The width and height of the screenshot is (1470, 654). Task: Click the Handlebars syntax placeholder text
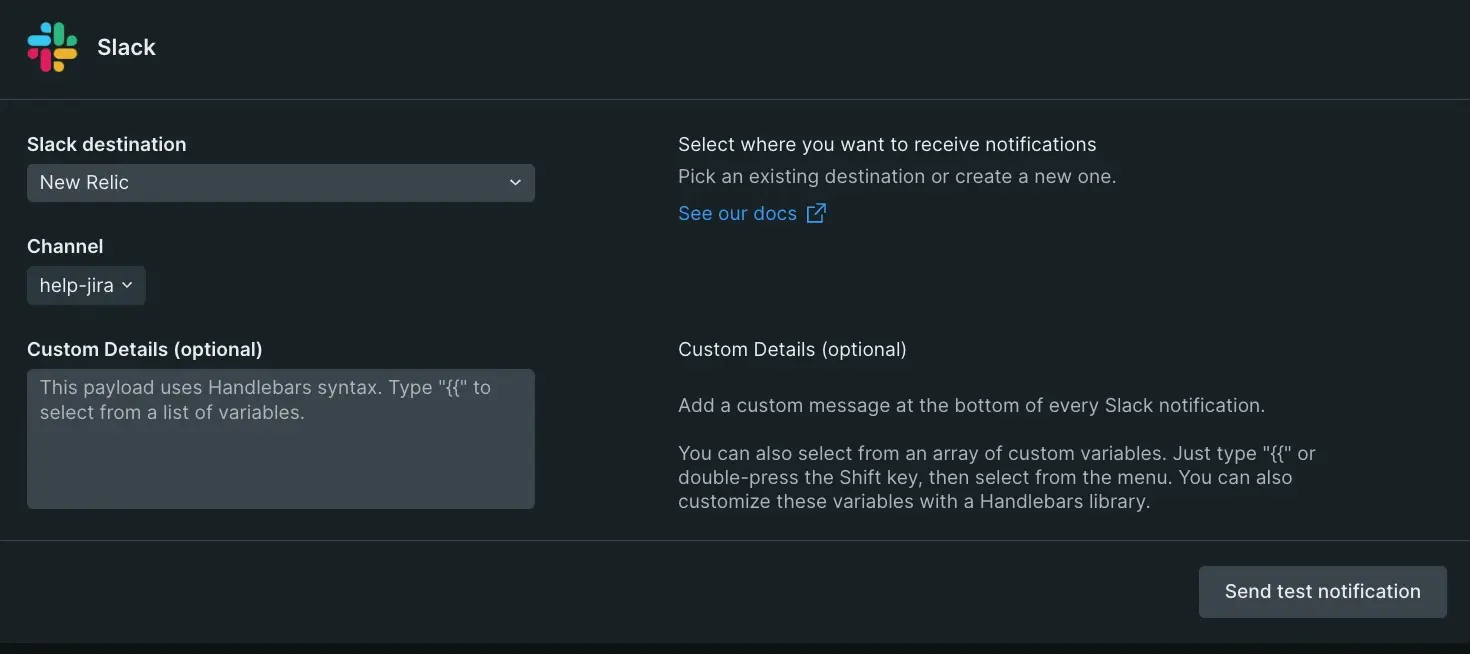tap(265, 399)
